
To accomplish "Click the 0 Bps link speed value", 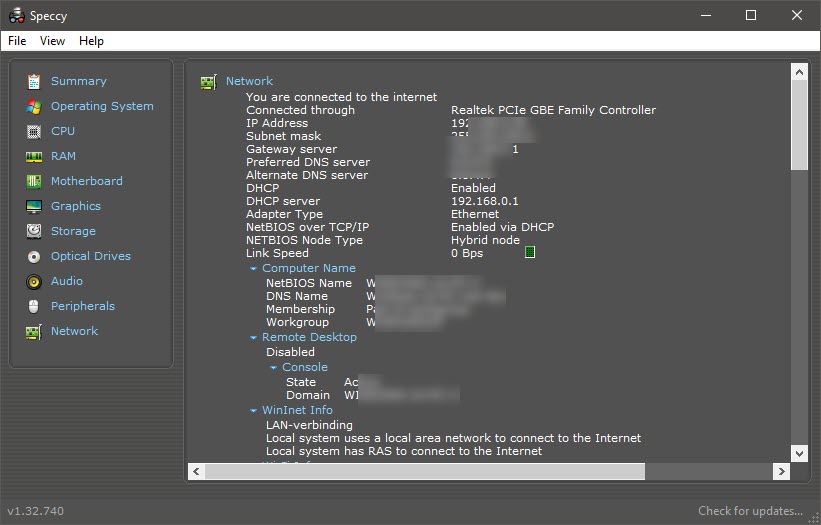I will (467, 253).
